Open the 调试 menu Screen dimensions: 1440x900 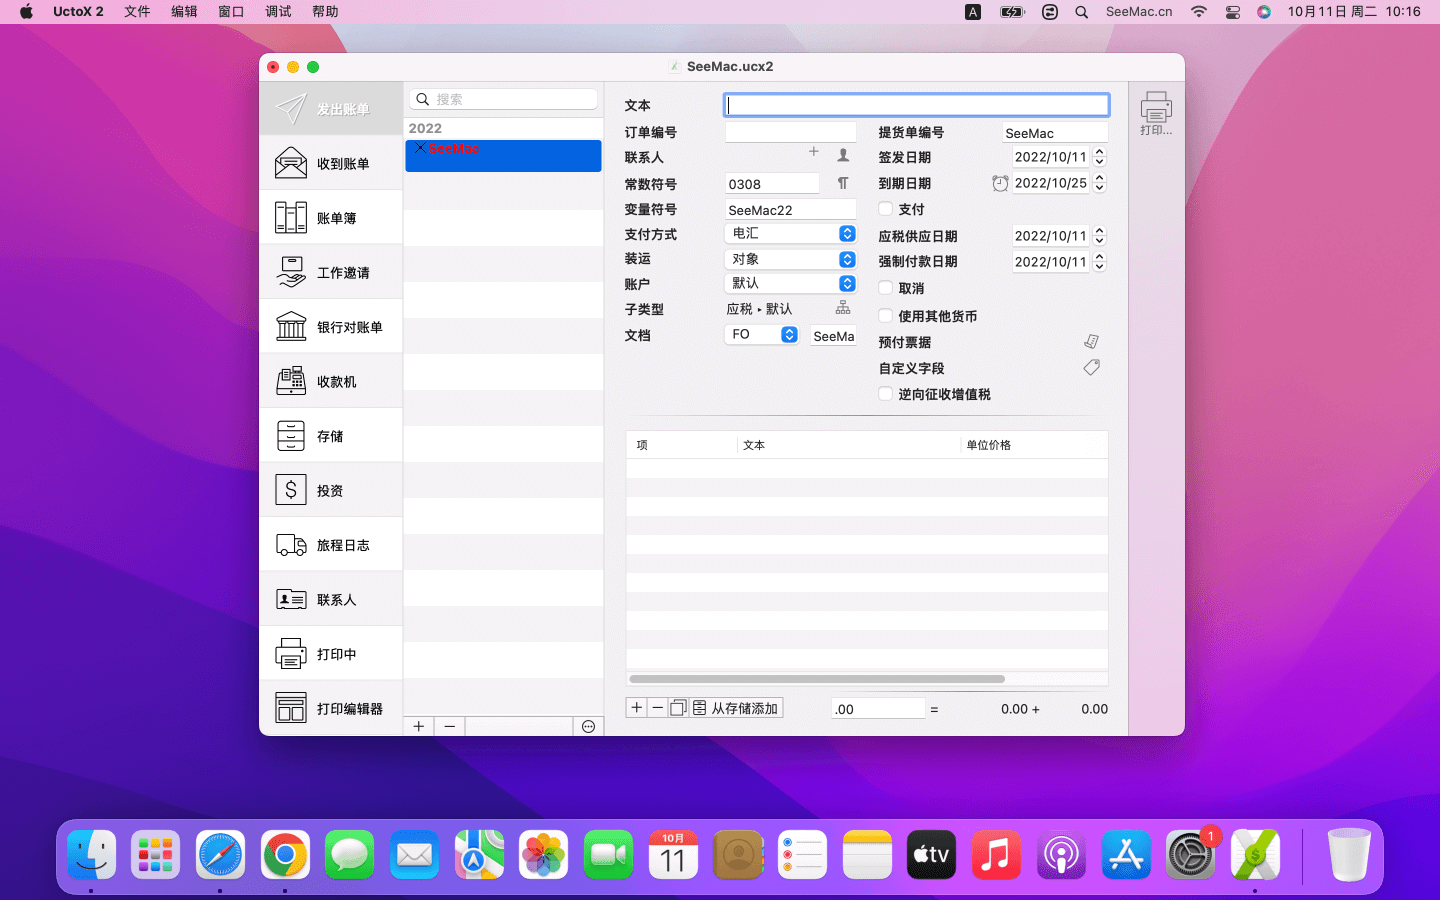278,12
